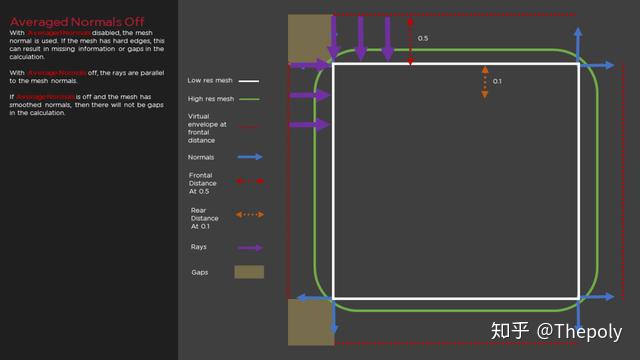
Task: Click the "Virtual envelope at frontal distance" label
Action: pyautogui.click(x=207, y=128)
